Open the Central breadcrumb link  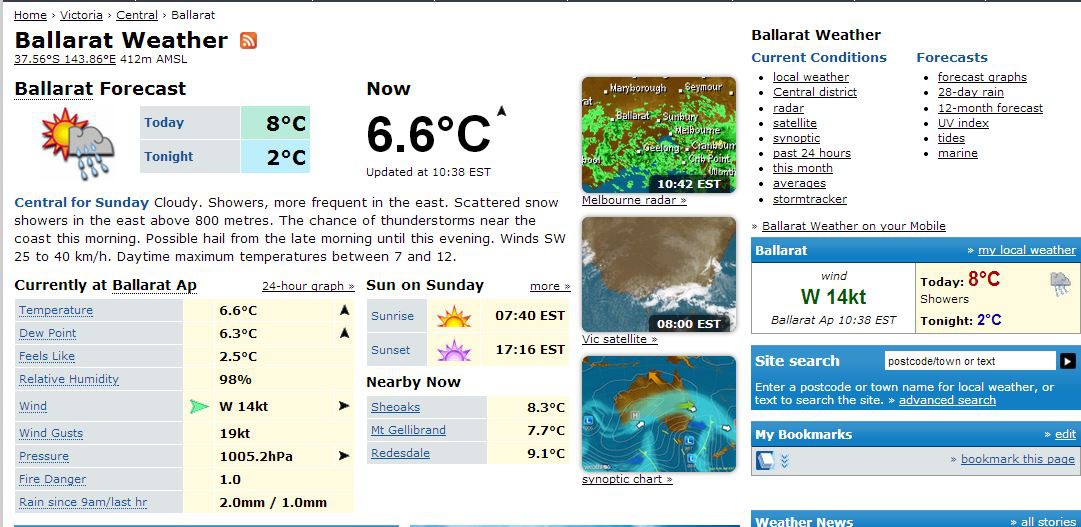pos(137,15)
